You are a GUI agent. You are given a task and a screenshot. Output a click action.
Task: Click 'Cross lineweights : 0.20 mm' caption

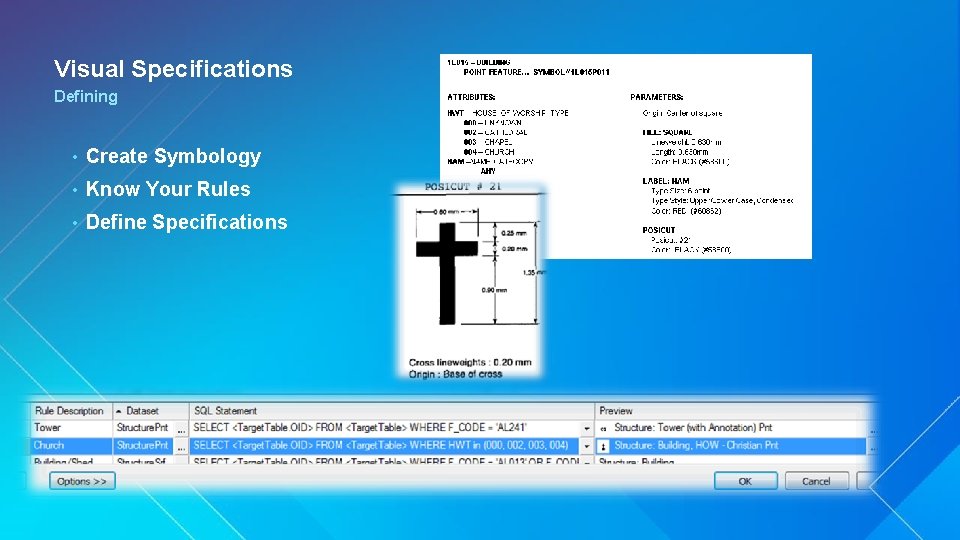470,362
